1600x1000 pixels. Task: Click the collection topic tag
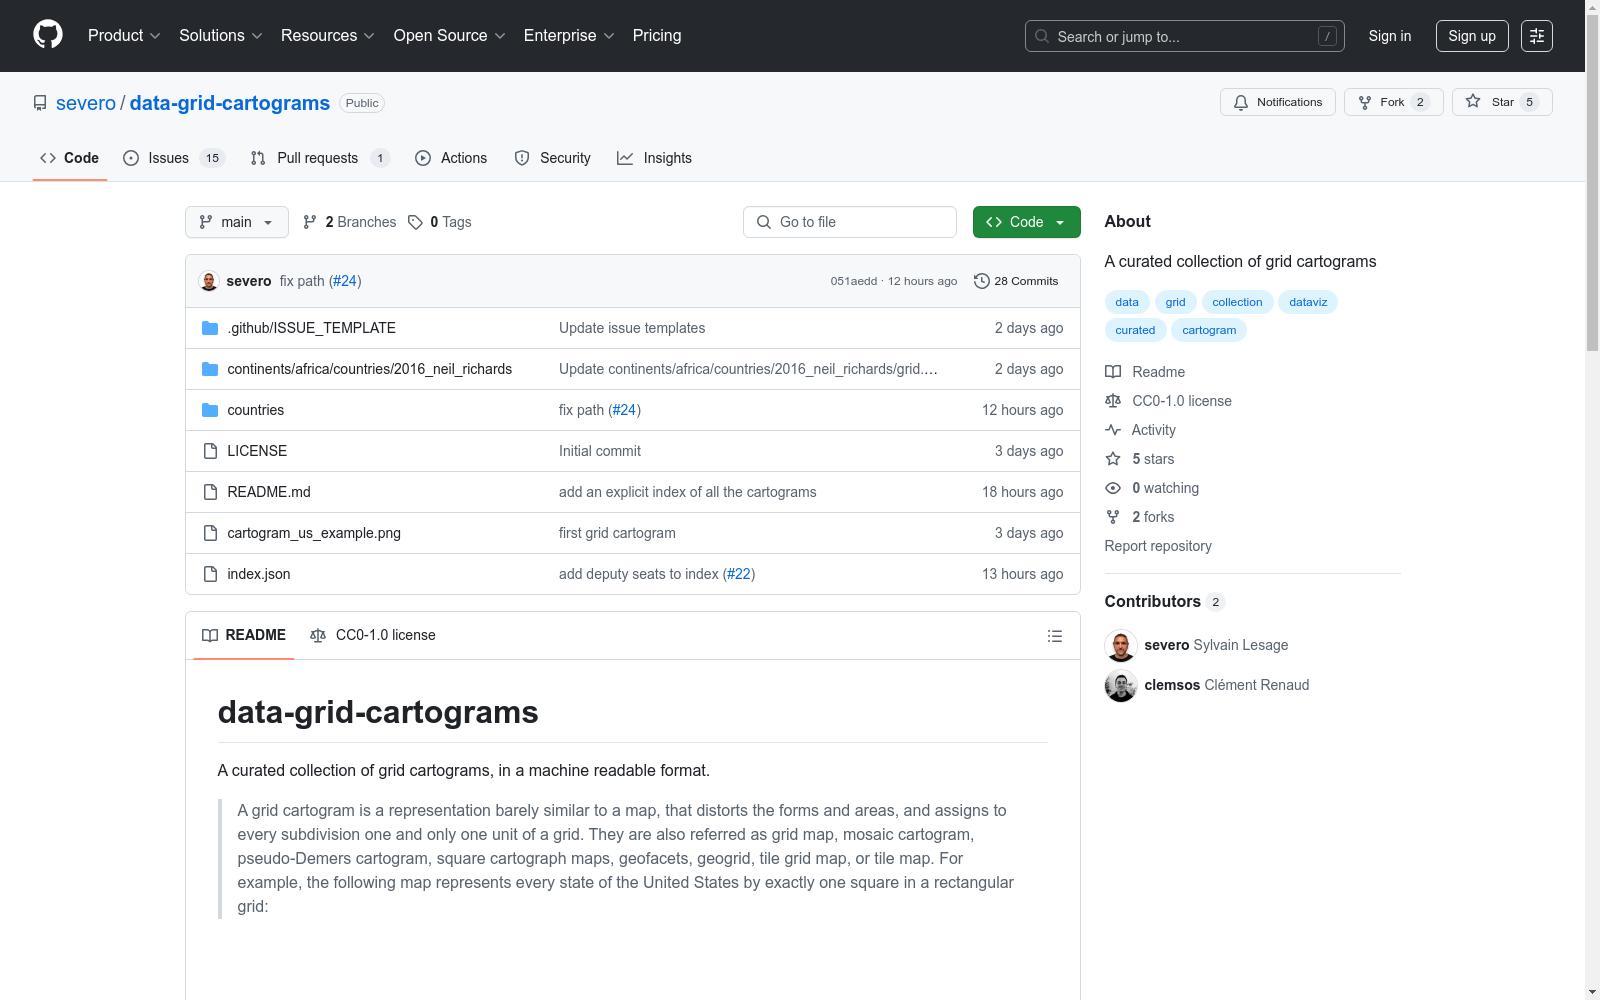click(x=1237, y=302)
